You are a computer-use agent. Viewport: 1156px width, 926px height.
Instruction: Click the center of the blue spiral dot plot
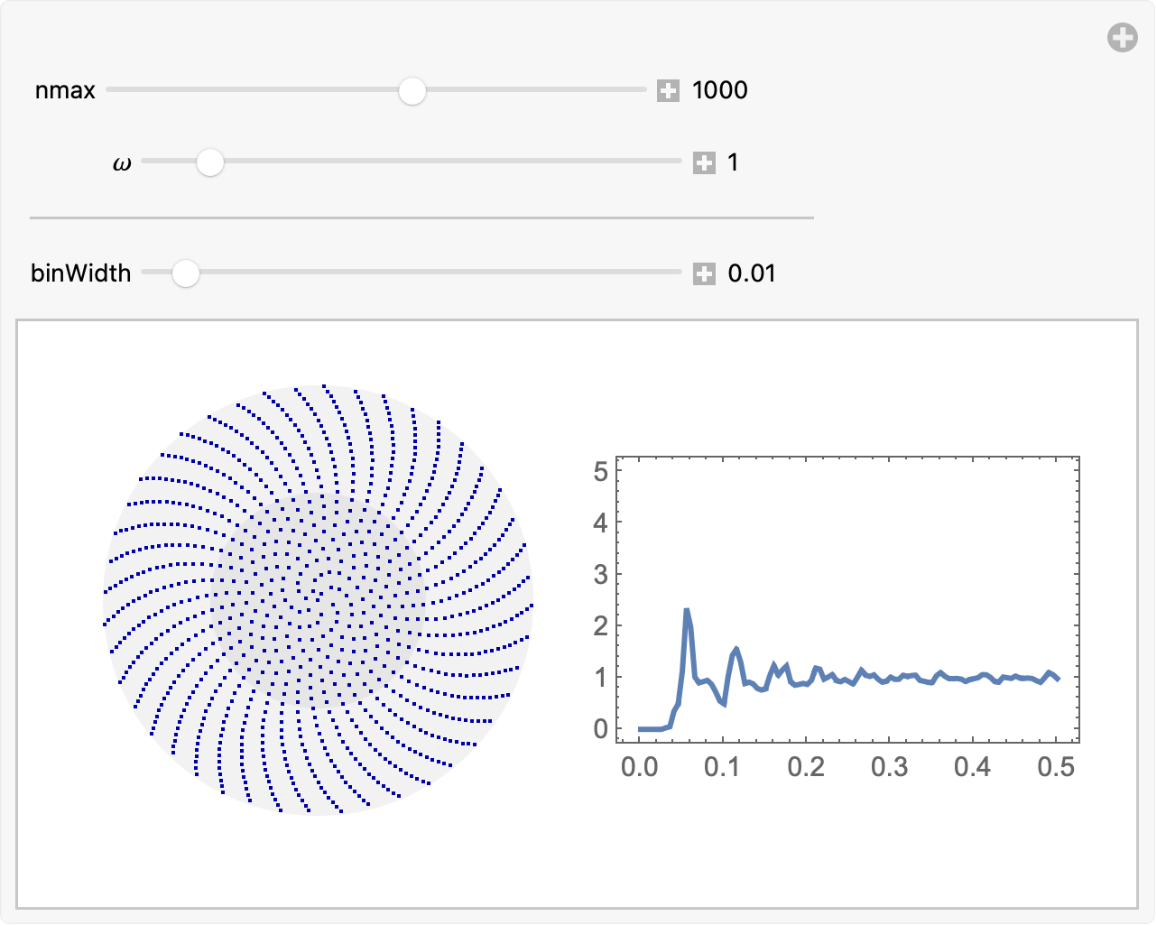pos(318,599)
